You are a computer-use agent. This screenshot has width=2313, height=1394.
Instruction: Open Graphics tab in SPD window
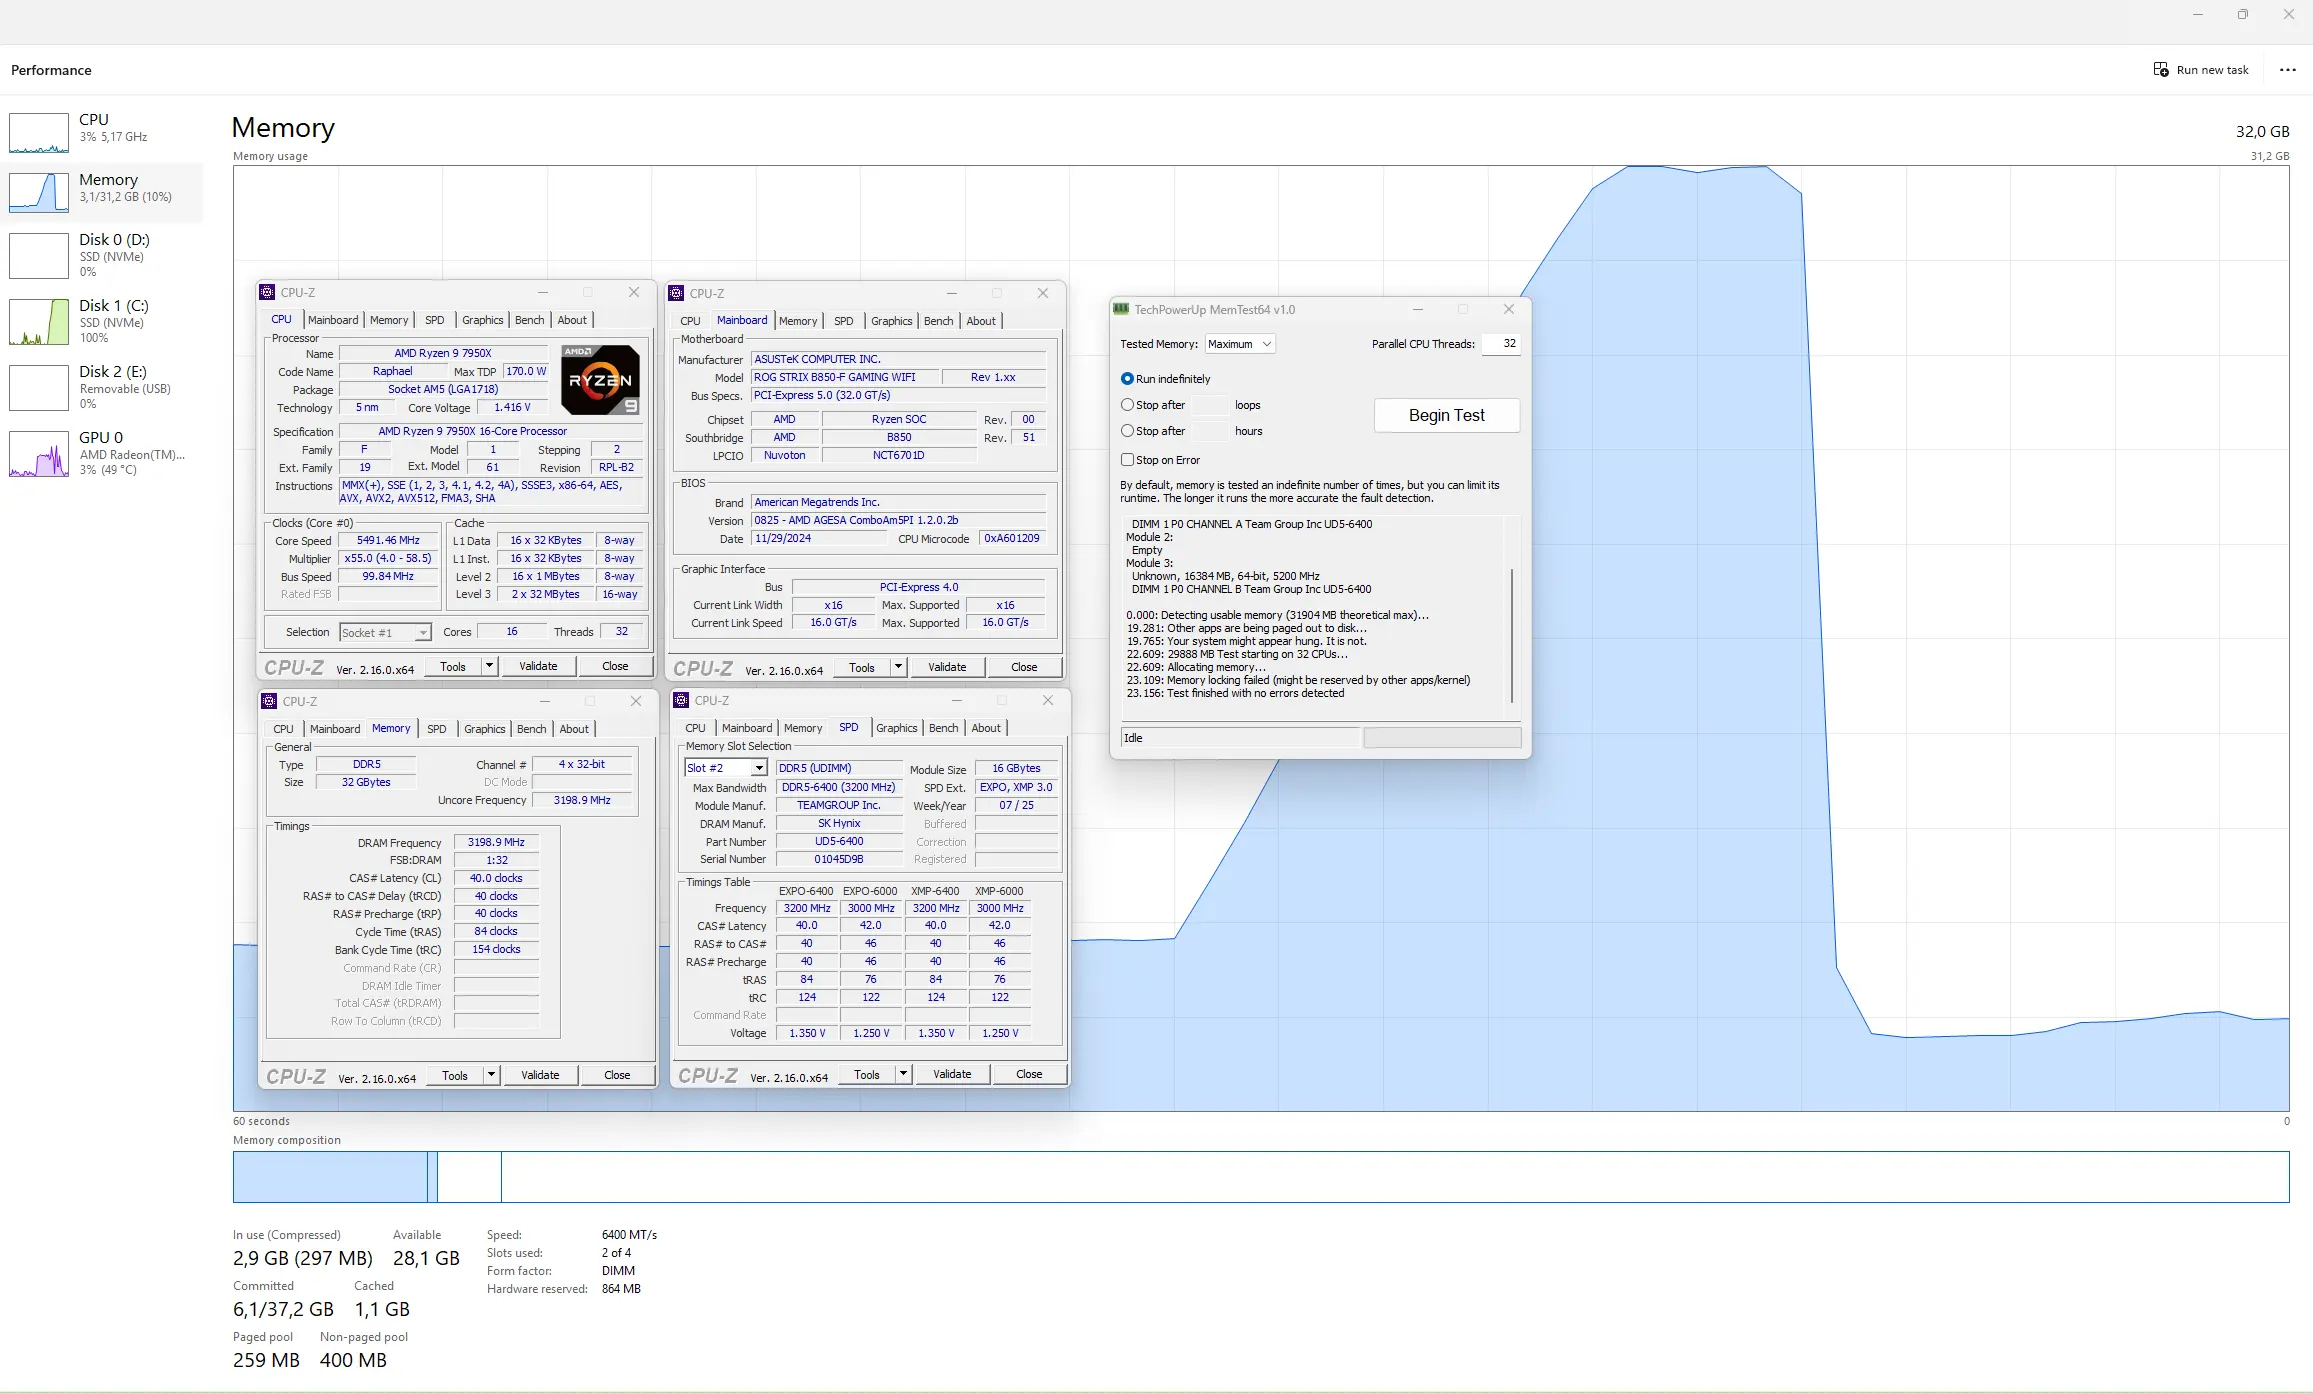point(896,728)
